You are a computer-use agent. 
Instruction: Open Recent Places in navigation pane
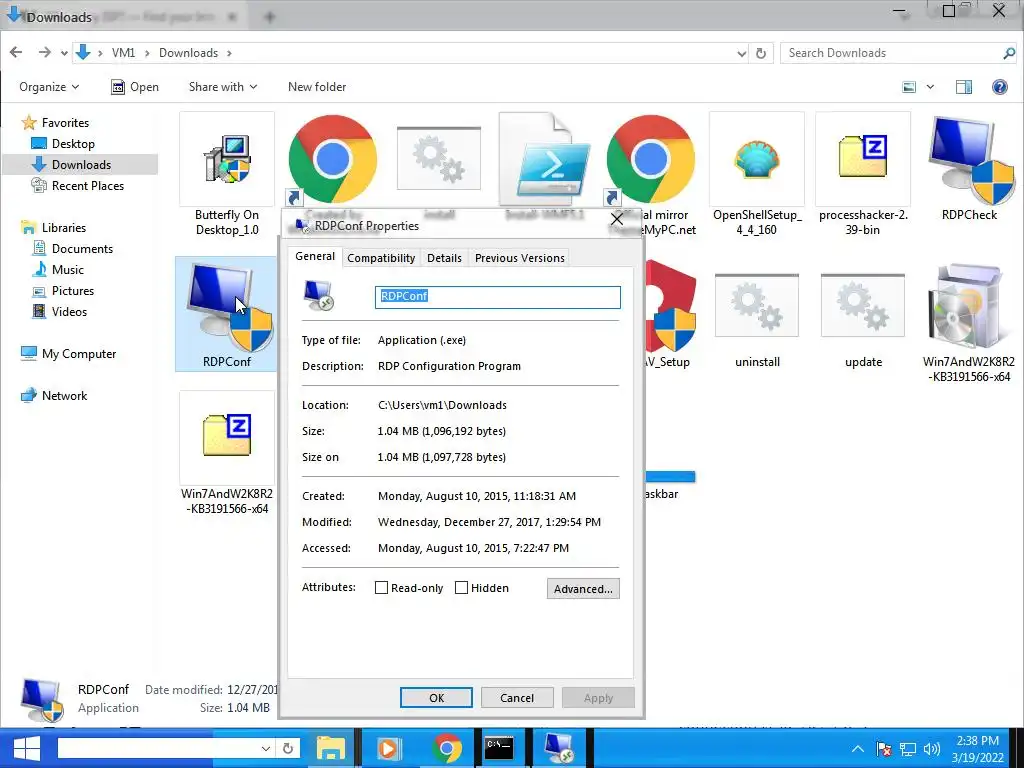[77, 185]
